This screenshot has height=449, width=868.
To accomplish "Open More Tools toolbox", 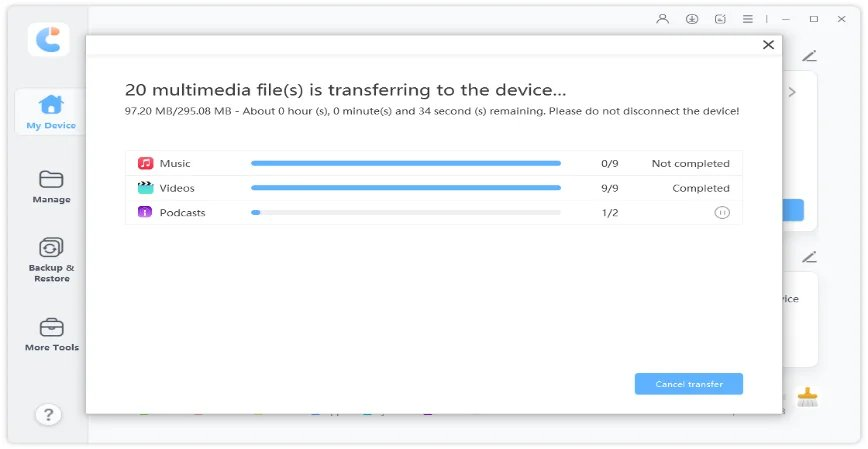I will (x=51, y=334).
